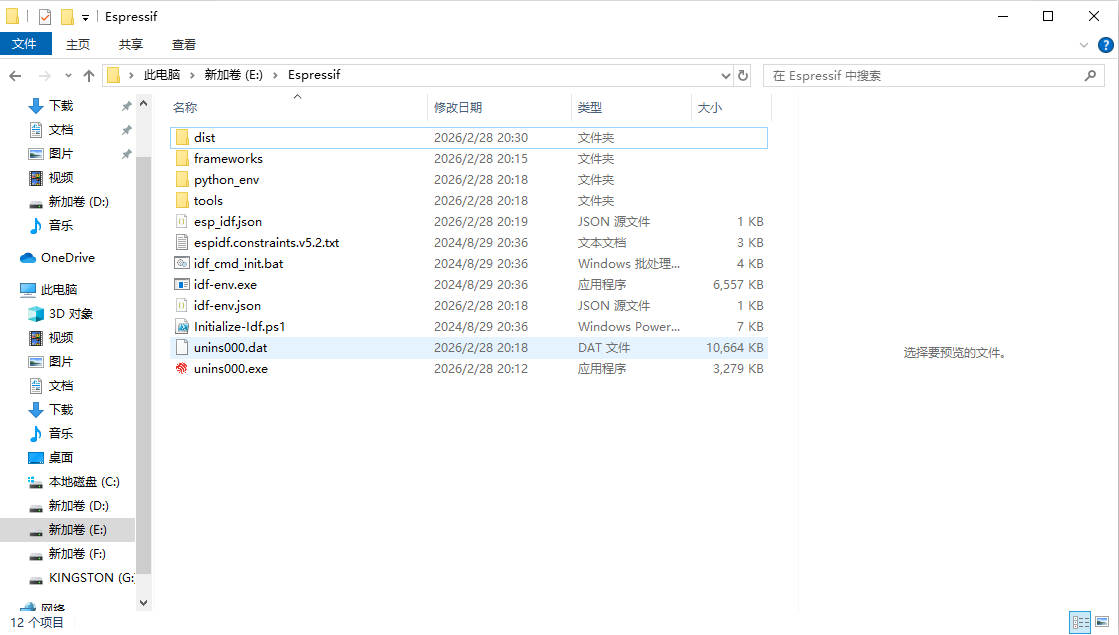Open the recent locations dropdown arrow
The image size is (1119, 635).
pos(68,76)
